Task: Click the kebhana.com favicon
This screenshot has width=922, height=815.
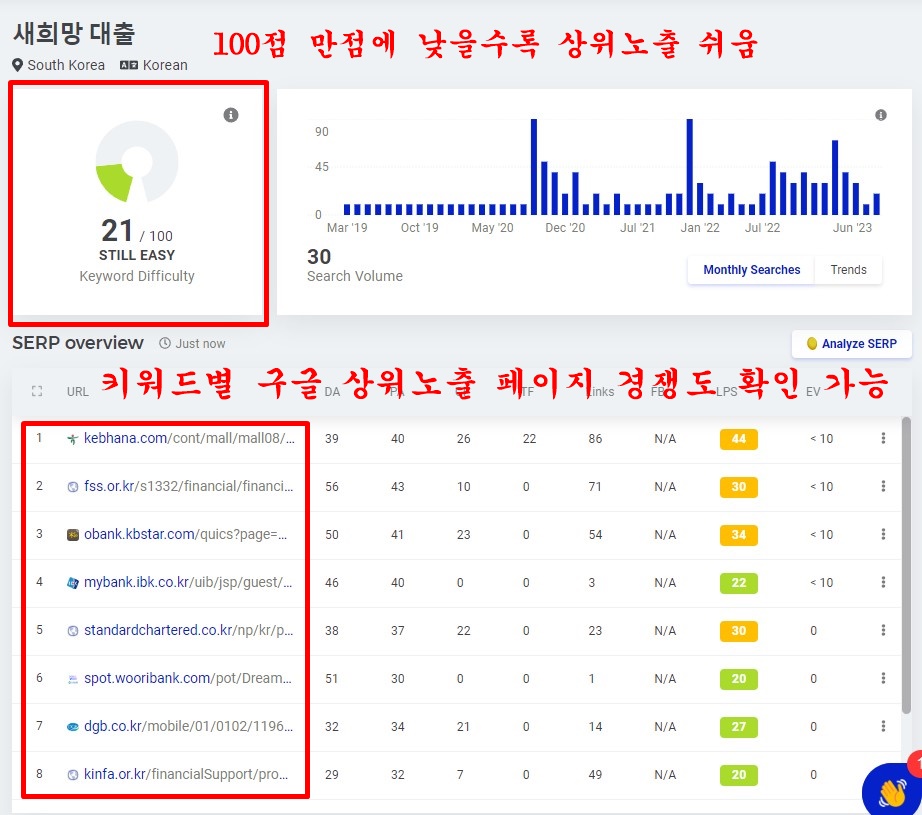Action: point(73,439)
